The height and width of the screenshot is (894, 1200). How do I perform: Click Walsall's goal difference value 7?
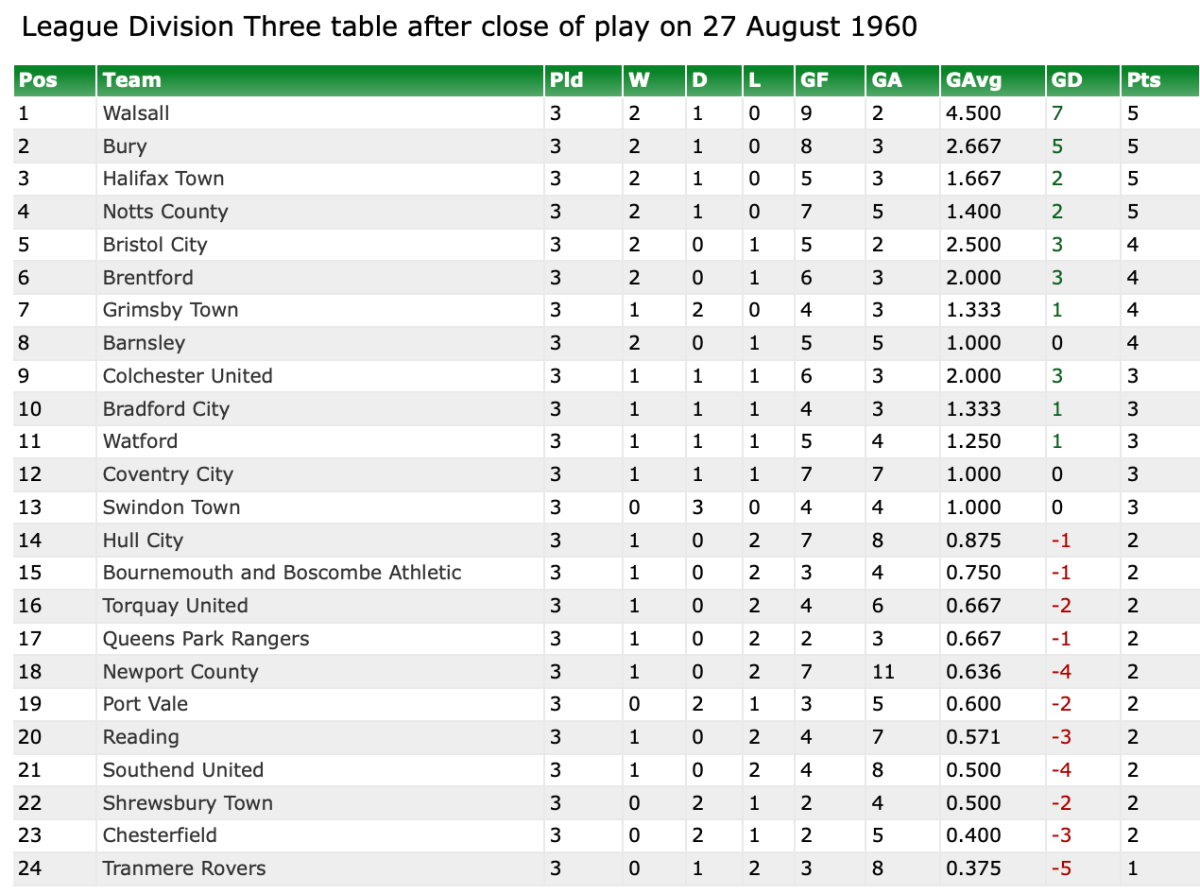click(1057, 113)
